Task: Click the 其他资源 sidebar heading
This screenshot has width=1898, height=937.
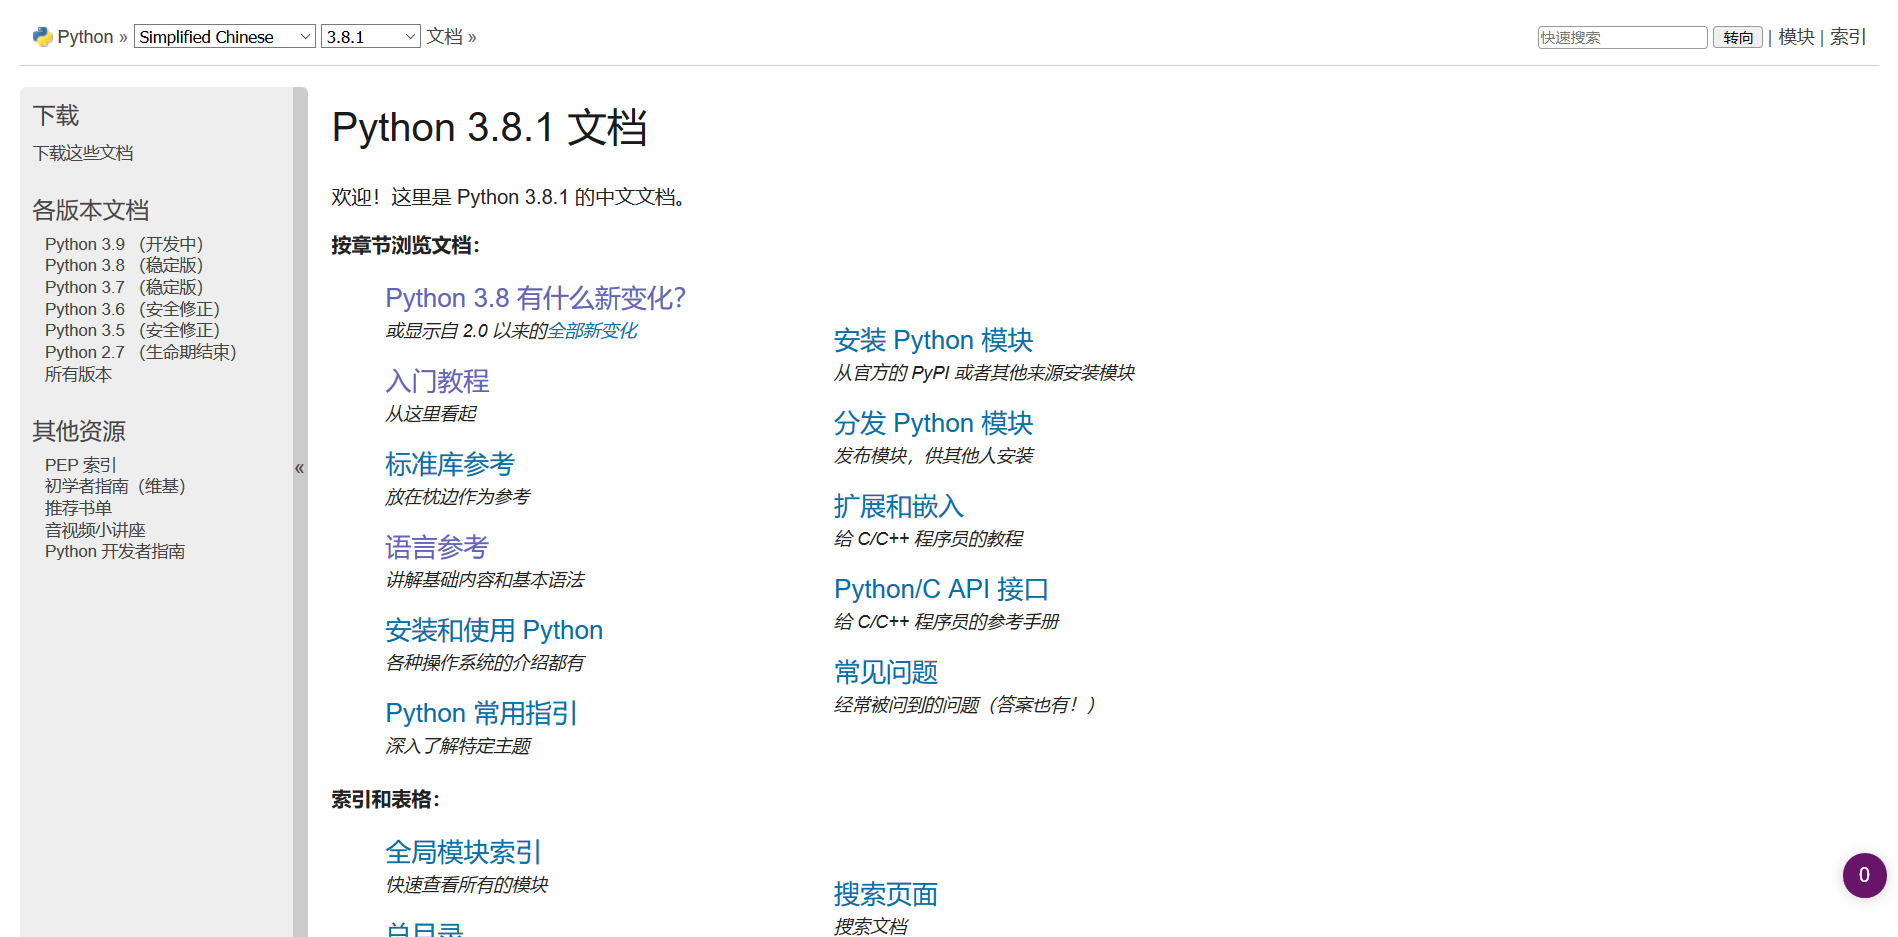Action: click(x=79, y=431)
